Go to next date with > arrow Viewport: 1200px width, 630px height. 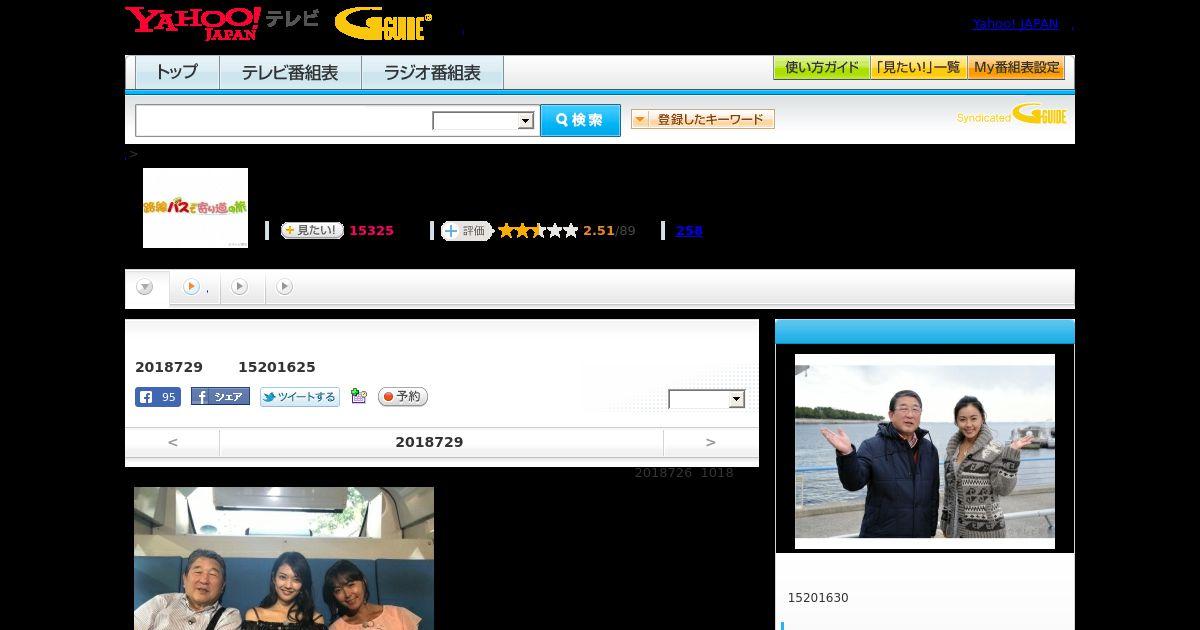tap(711, 442)
